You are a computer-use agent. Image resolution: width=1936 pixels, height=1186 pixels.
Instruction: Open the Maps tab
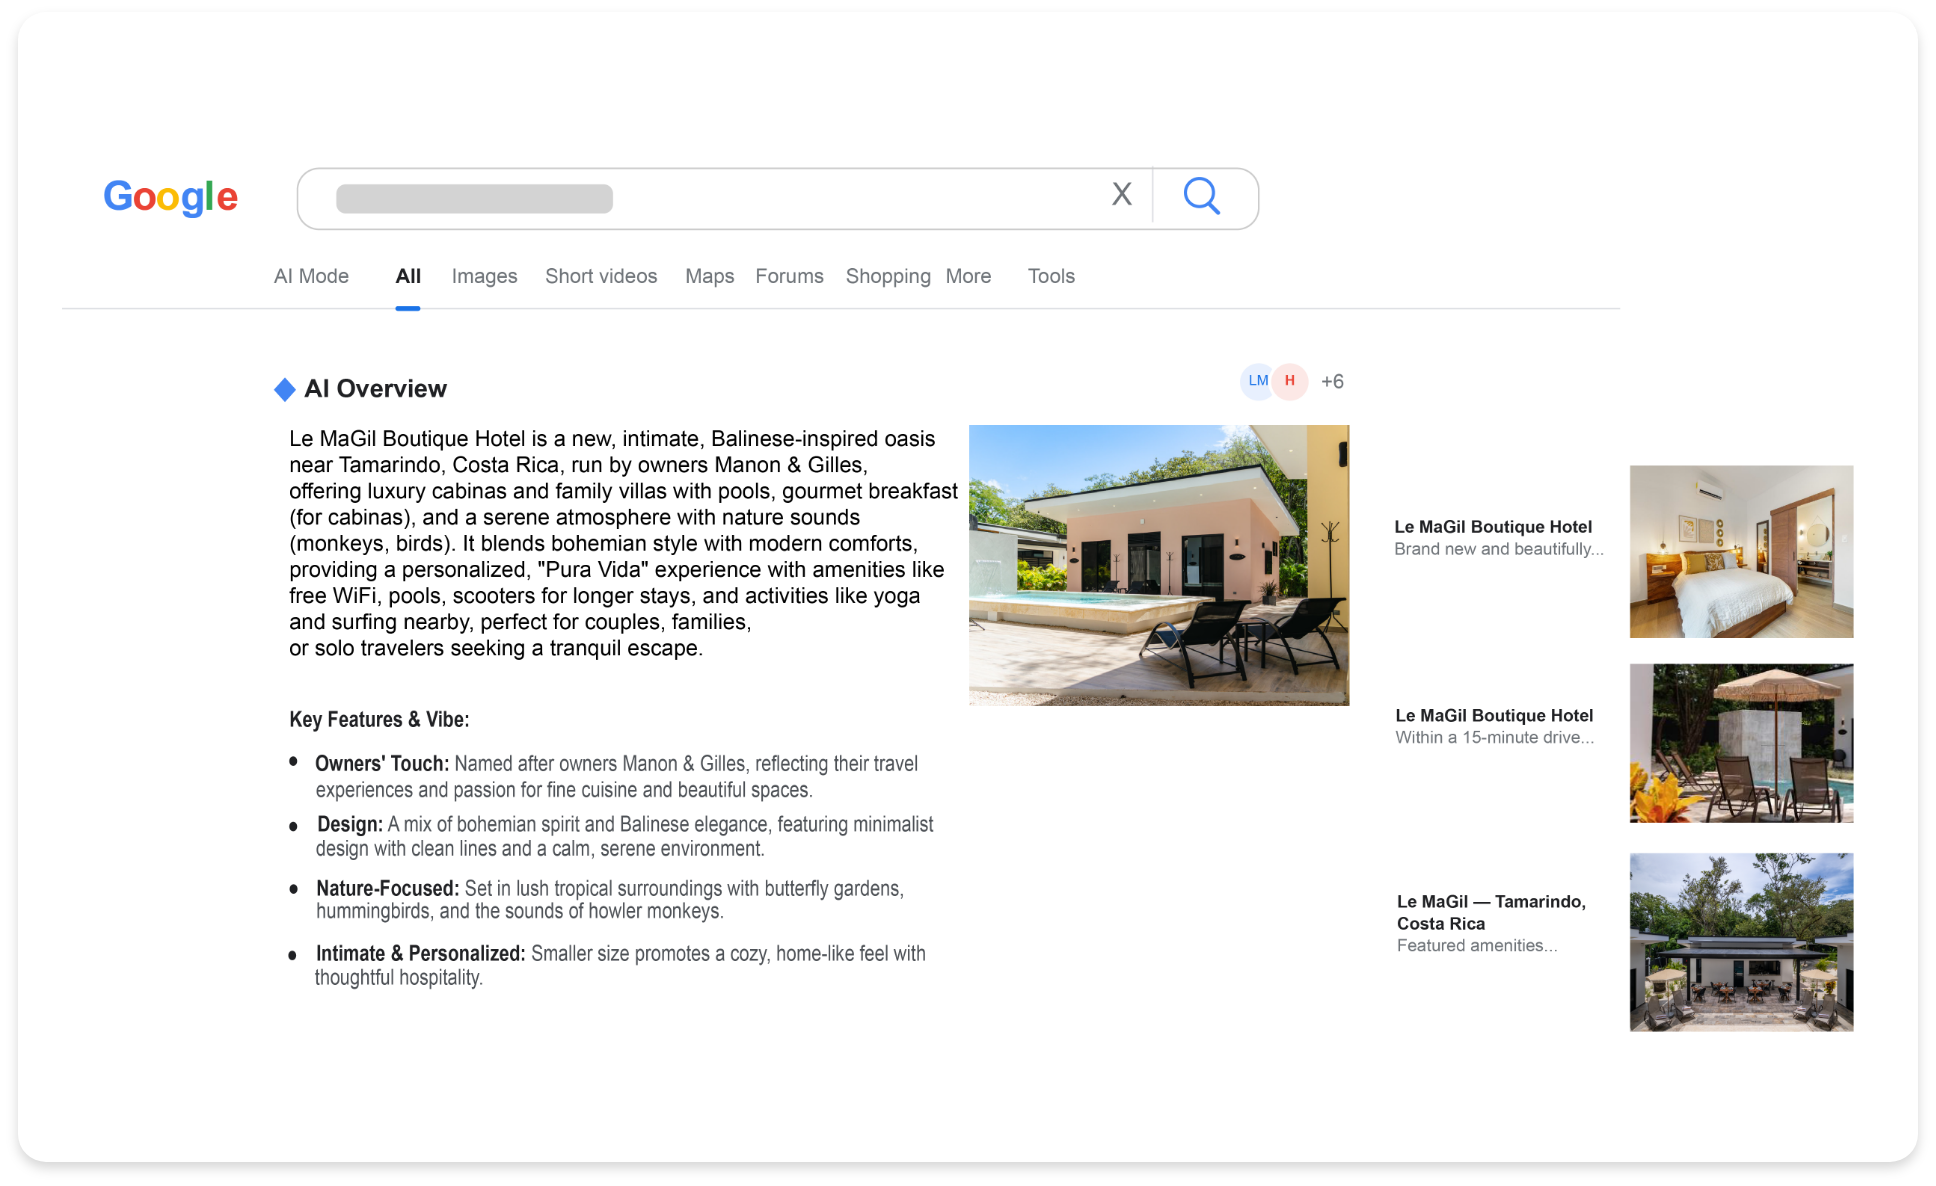pyautogui.click(x=709, y=276)
